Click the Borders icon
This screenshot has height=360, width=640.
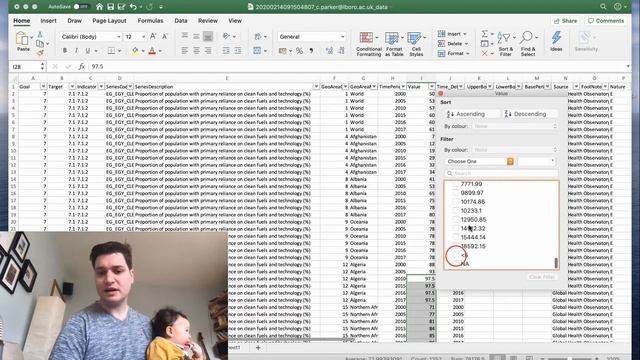(111, 51)
